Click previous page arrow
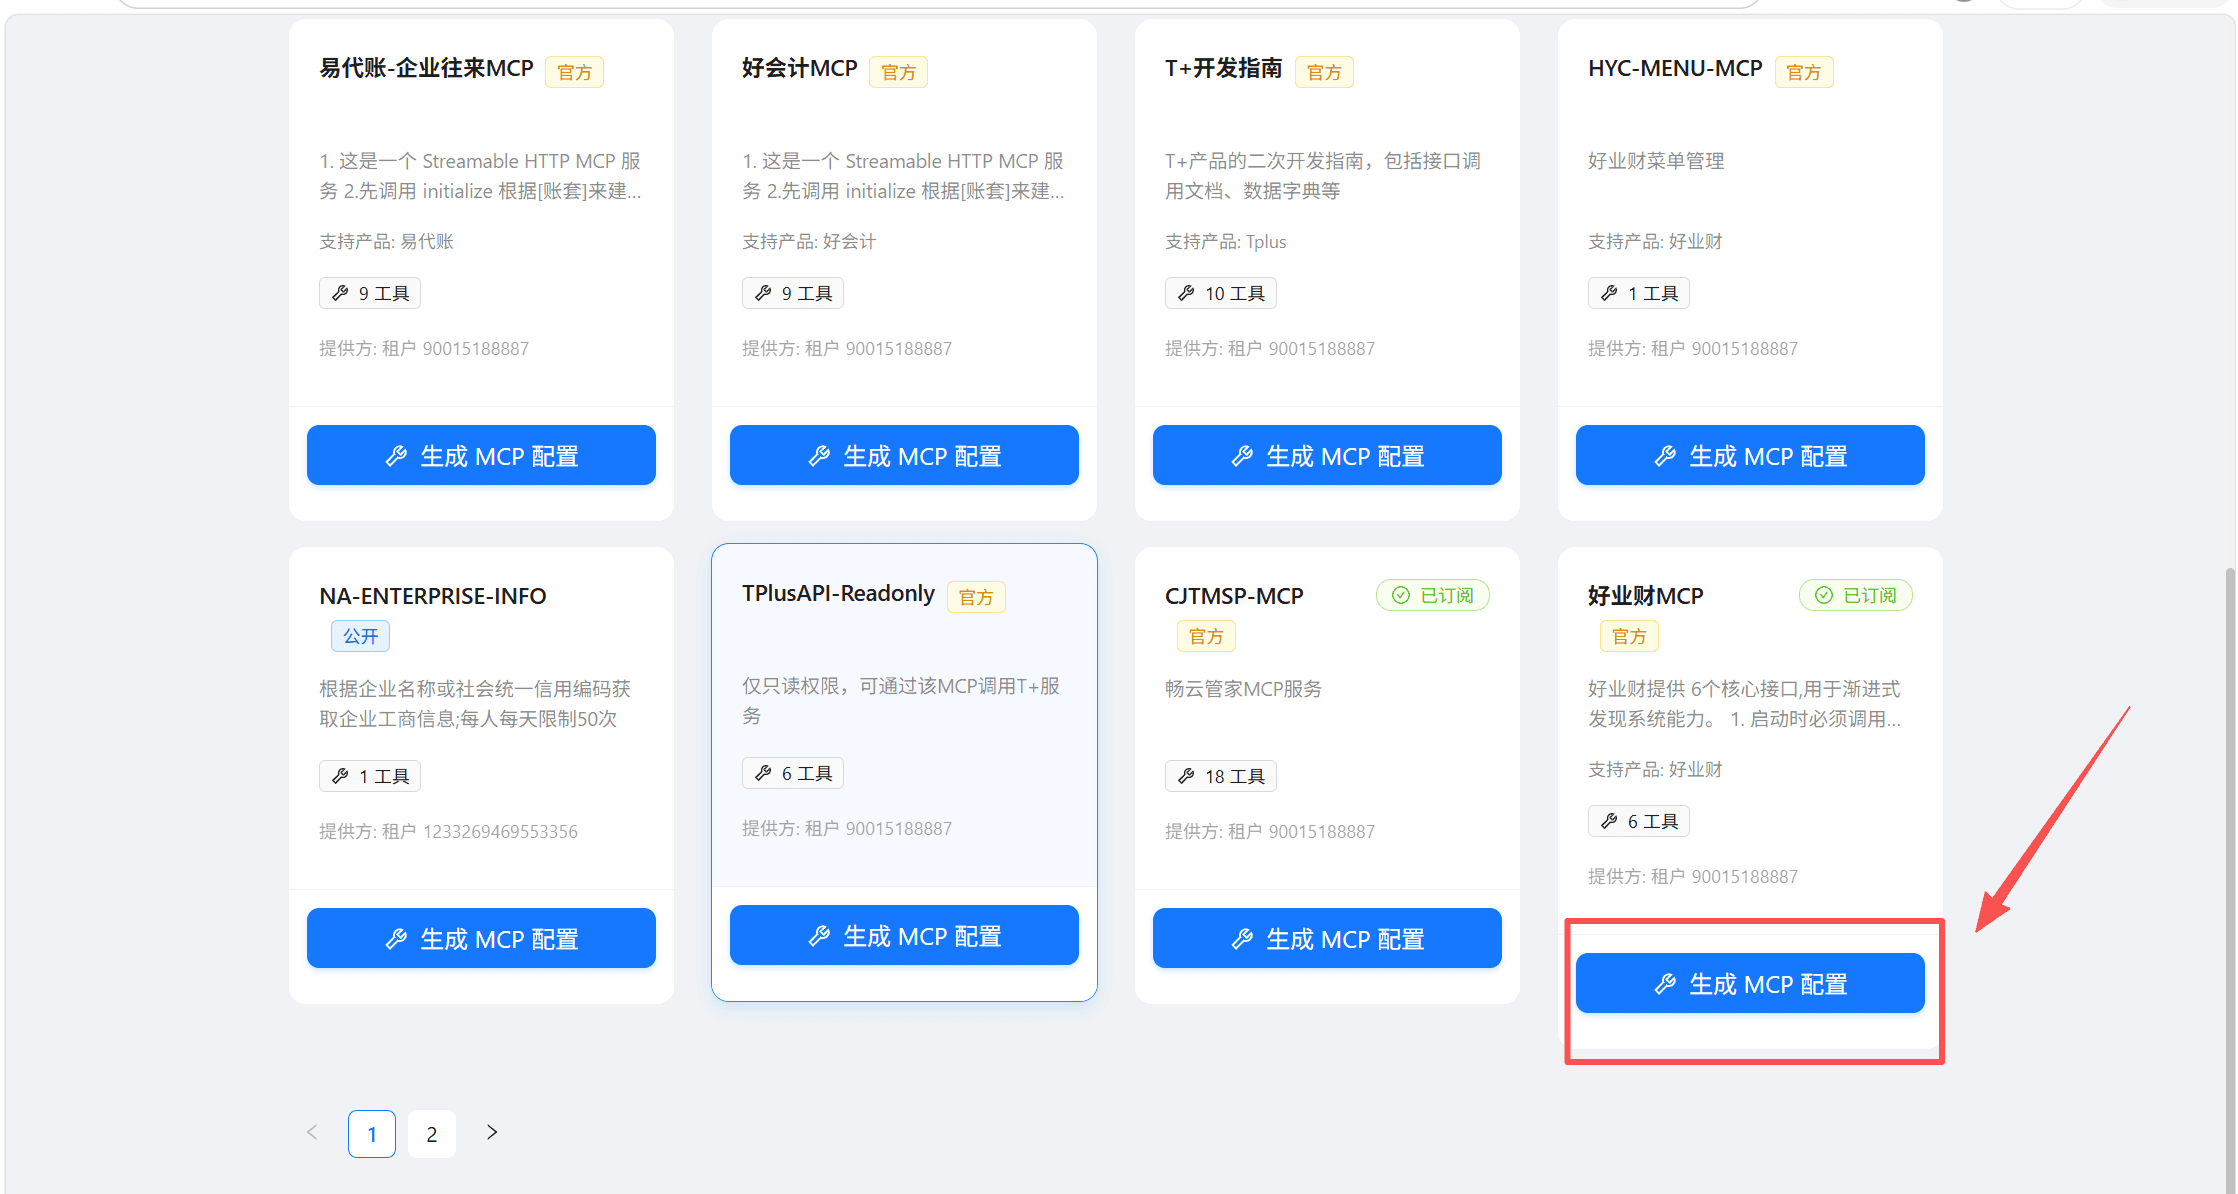Viewport: 2238px width, 1194px height. point(312,1132)
